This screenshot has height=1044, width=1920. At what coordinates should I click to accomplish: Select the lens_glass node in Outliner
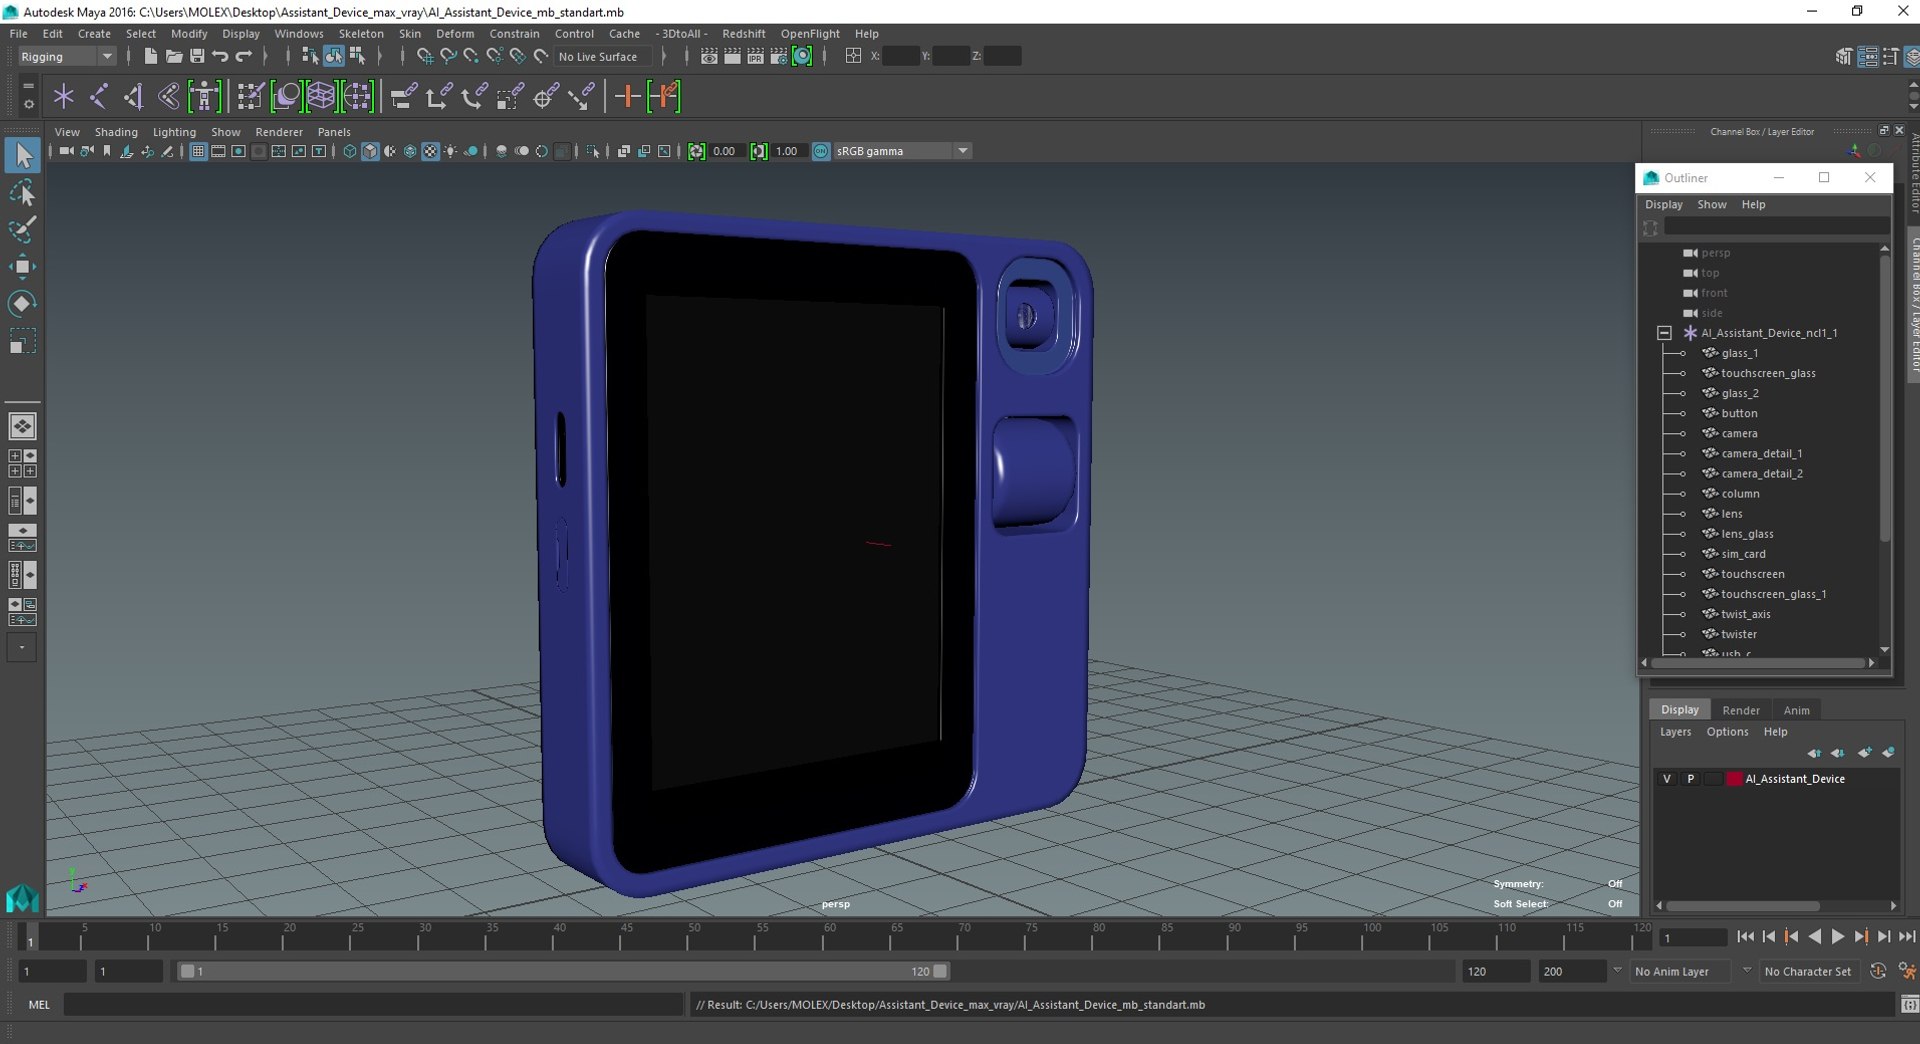point(1747,534)
